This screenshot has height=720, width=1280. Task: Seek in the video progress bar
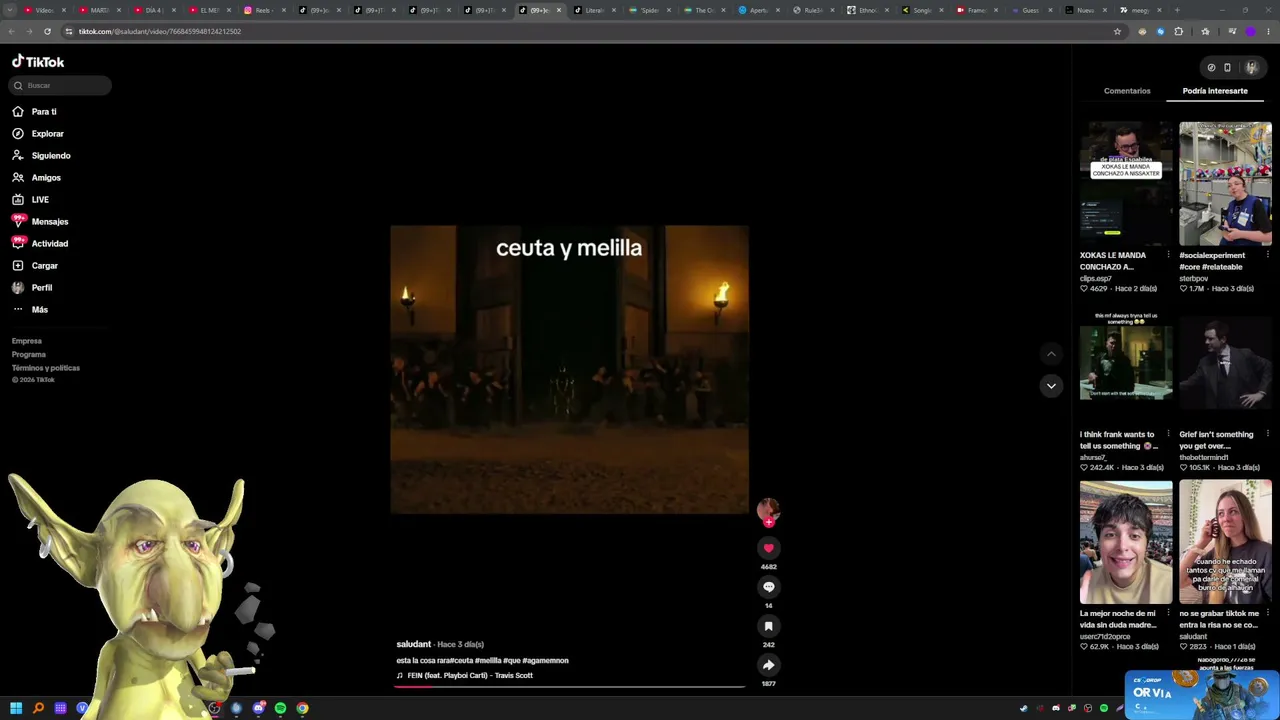pos(569,688)
